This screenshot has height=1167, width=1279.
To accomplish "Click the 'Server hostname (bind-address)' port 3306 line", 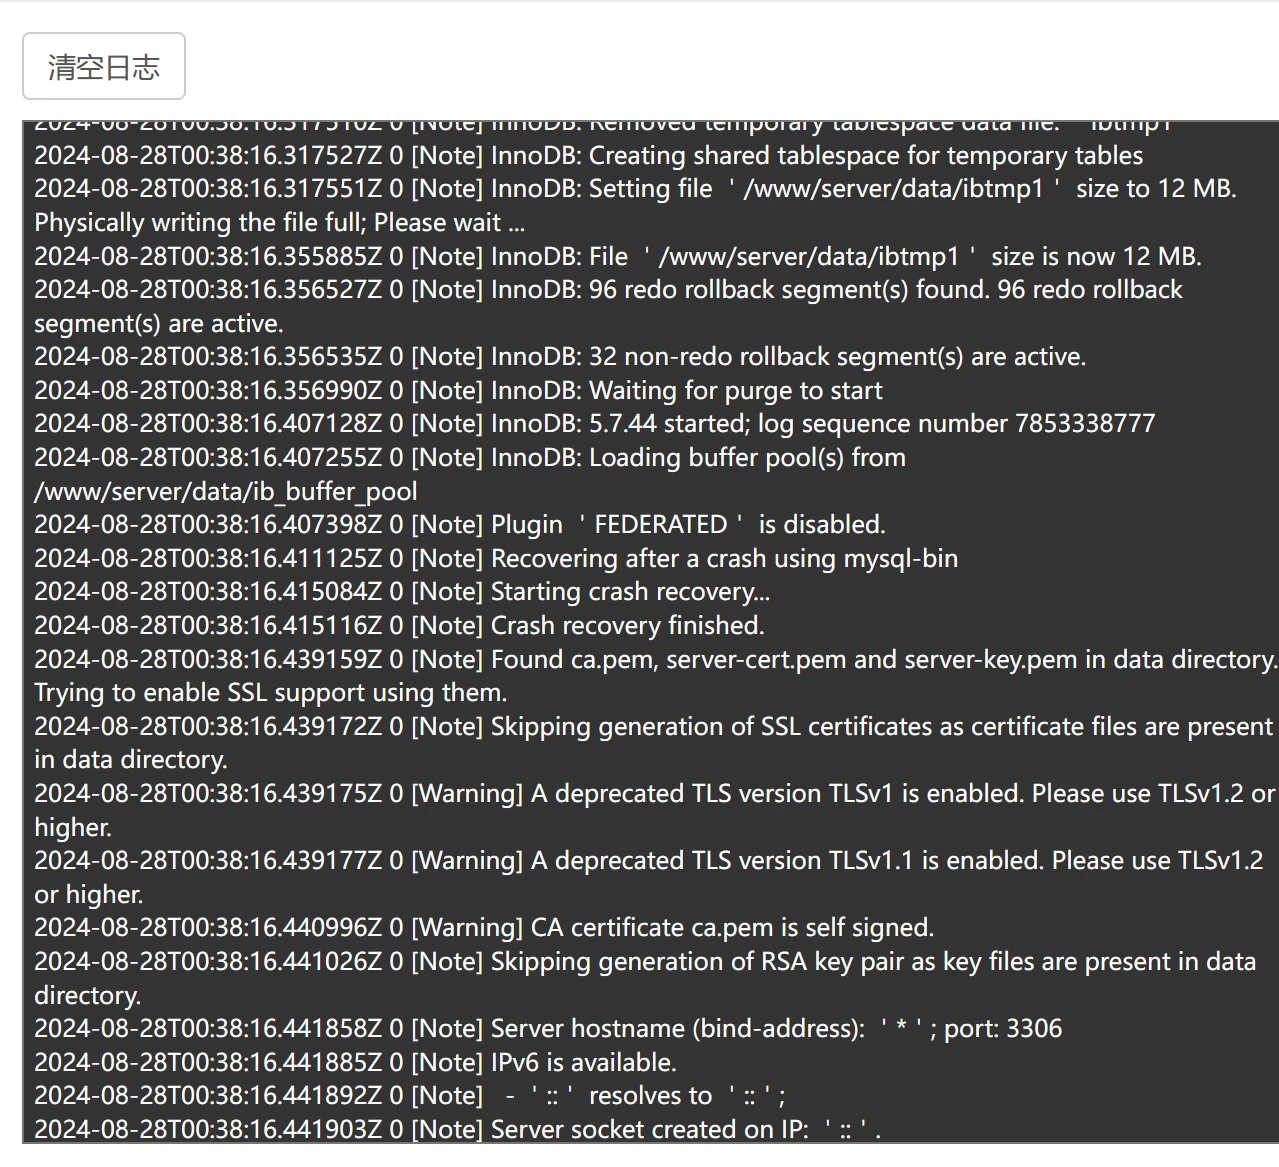I will pyautogui.click(x=548, y=1029).
